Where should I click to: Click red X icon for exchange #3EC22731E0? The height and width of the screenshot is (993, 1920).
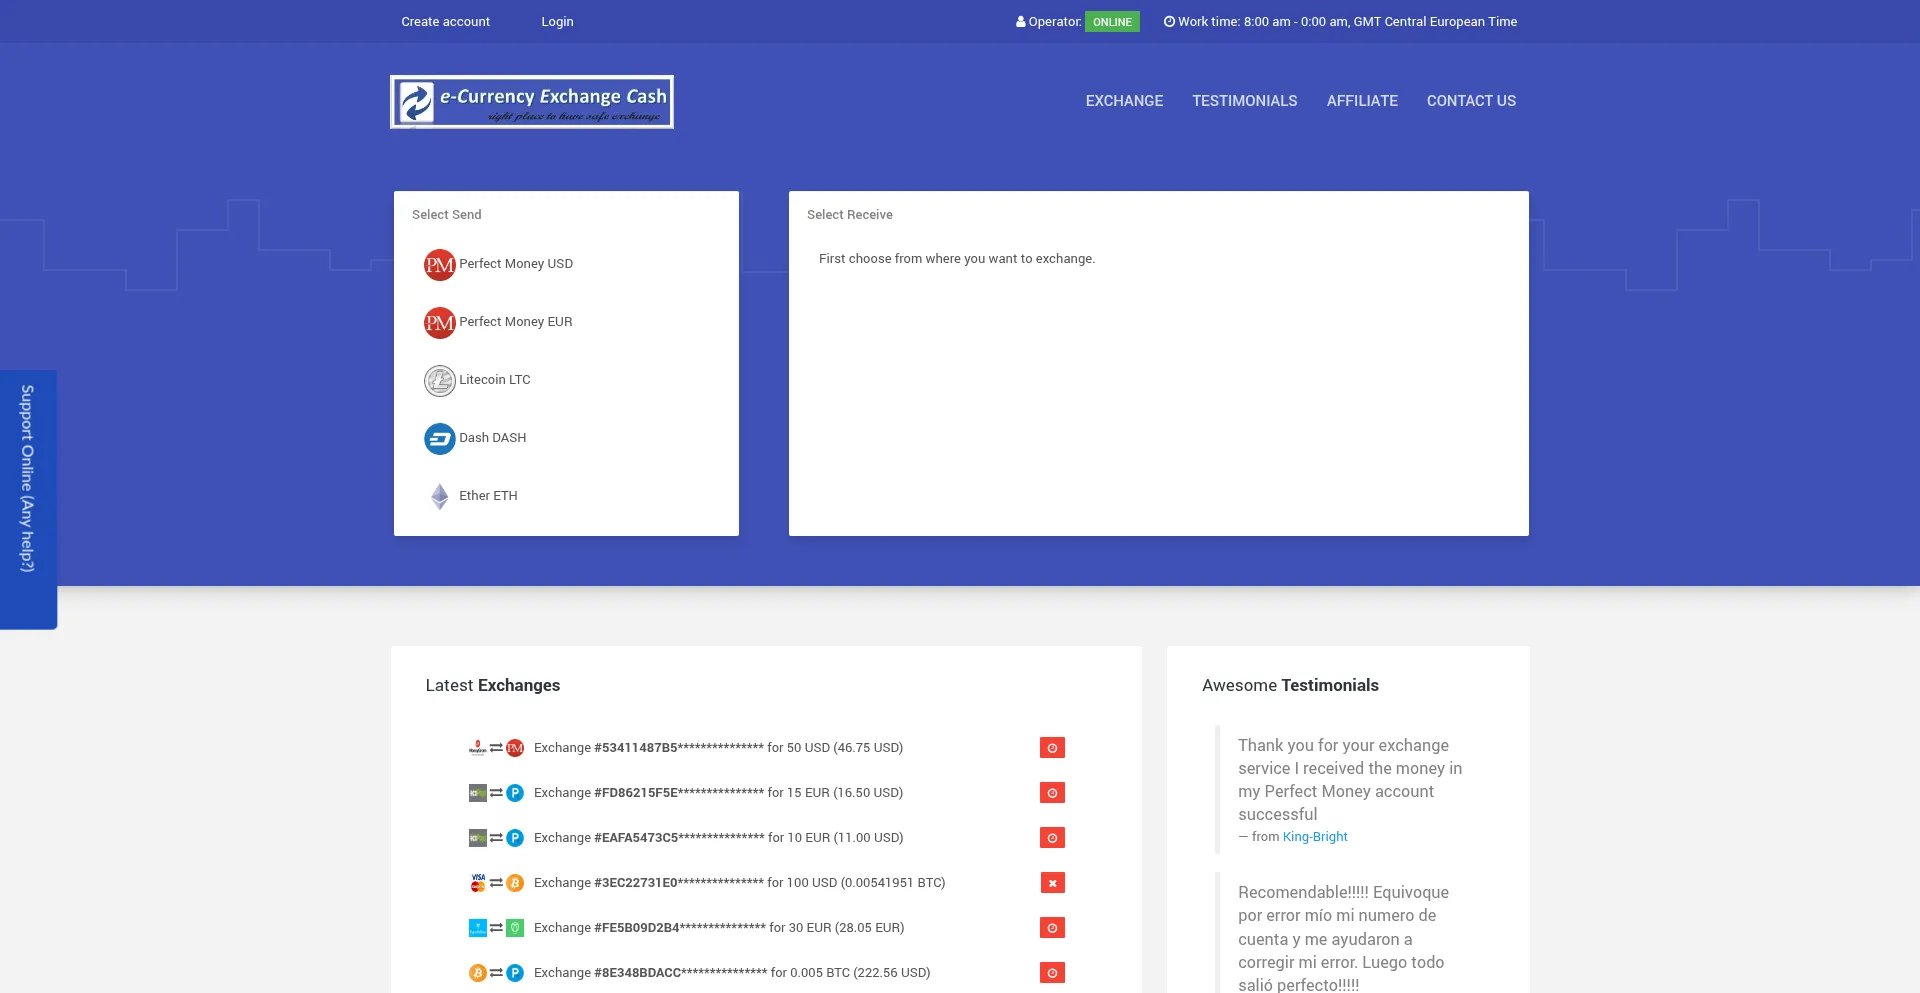(x=1052, y=883)
